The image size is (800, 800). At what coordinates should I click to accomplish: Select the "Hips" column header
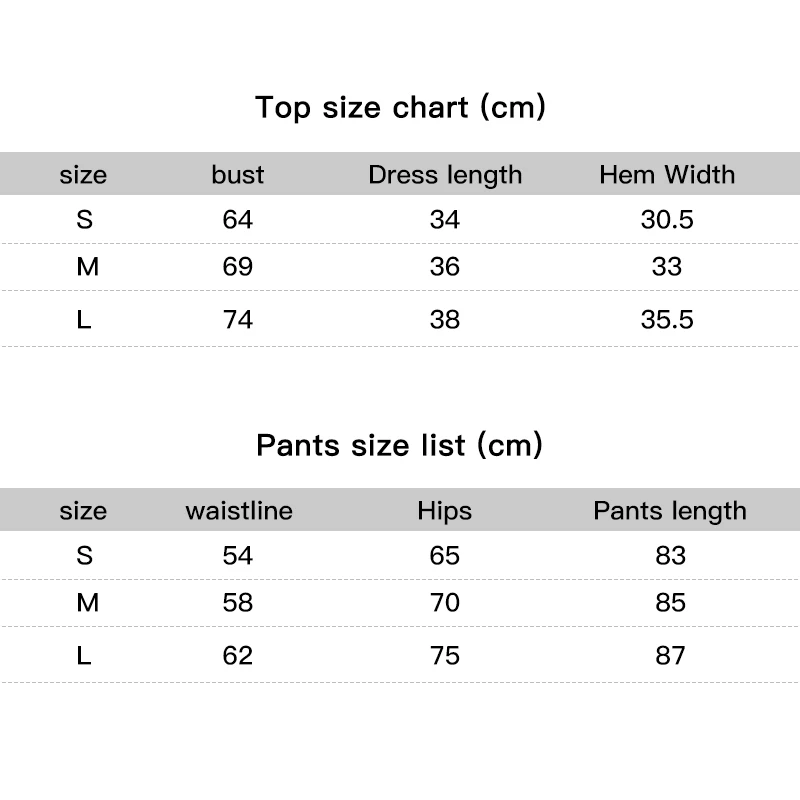click(x=444, y=511)
